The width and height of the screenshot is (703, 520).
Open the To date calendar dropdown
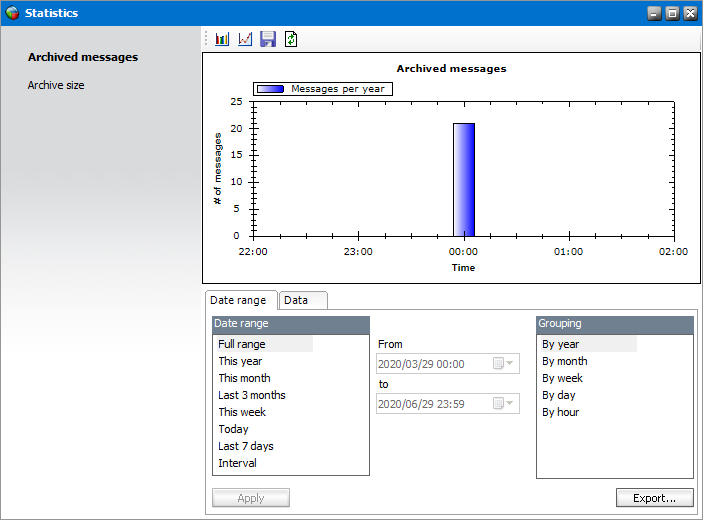(502, 404)
